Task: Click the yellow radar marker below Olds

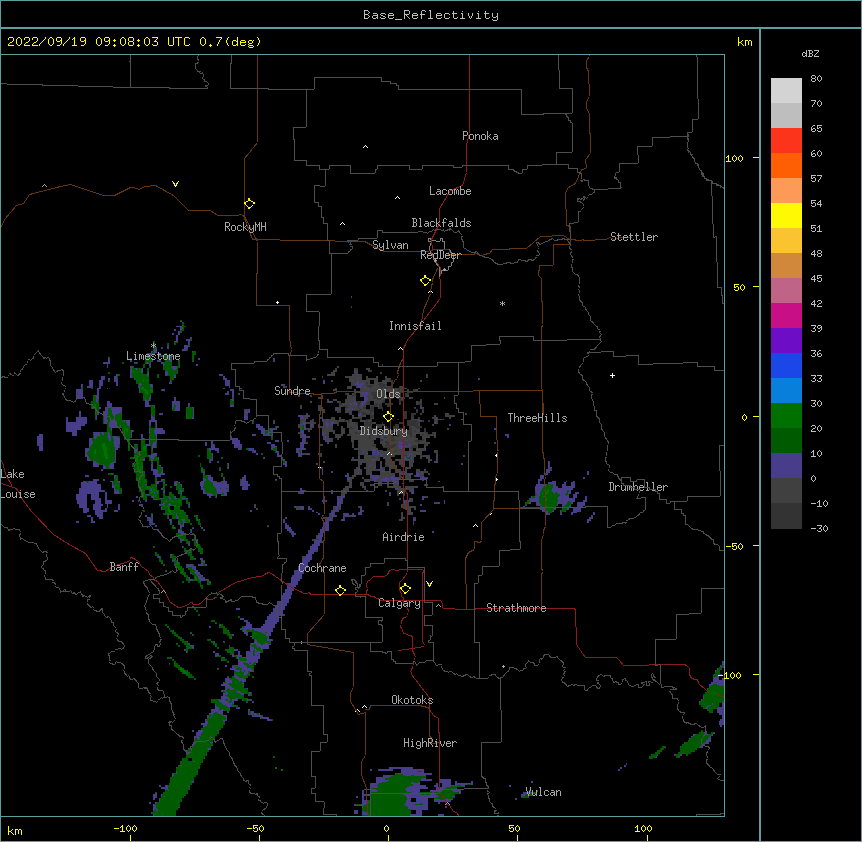Action: coord(388,417)
